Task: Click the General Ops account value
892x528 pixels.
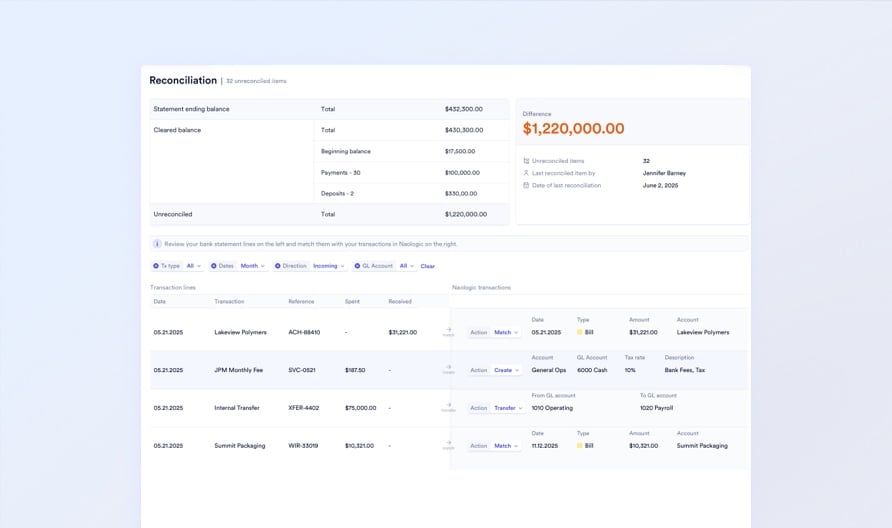Action: [x=549, y=370]
